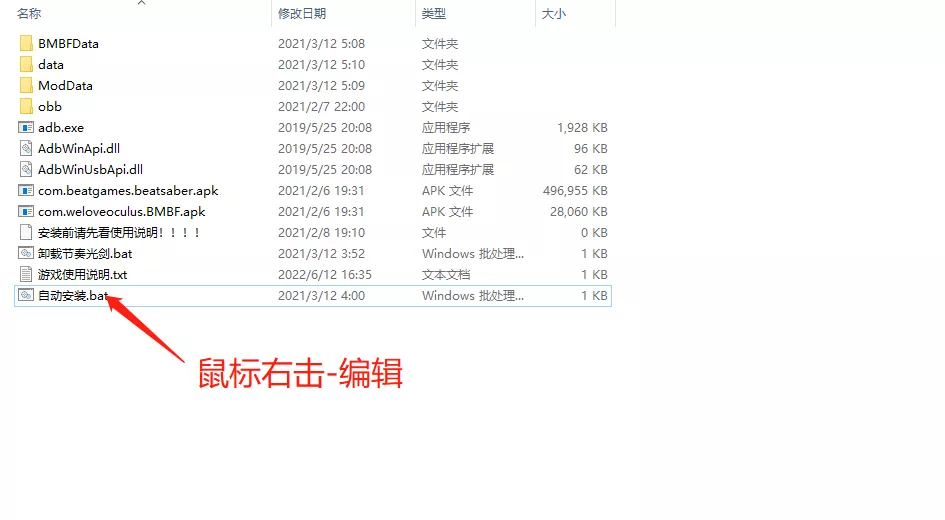Click the 496,955 KB size cell

pos(575,190)
